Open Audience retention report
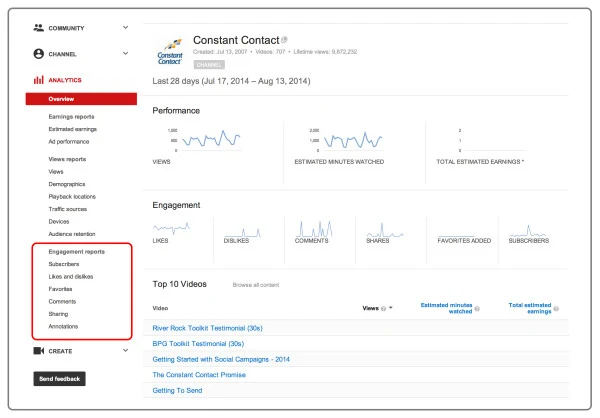 point(72,234)
